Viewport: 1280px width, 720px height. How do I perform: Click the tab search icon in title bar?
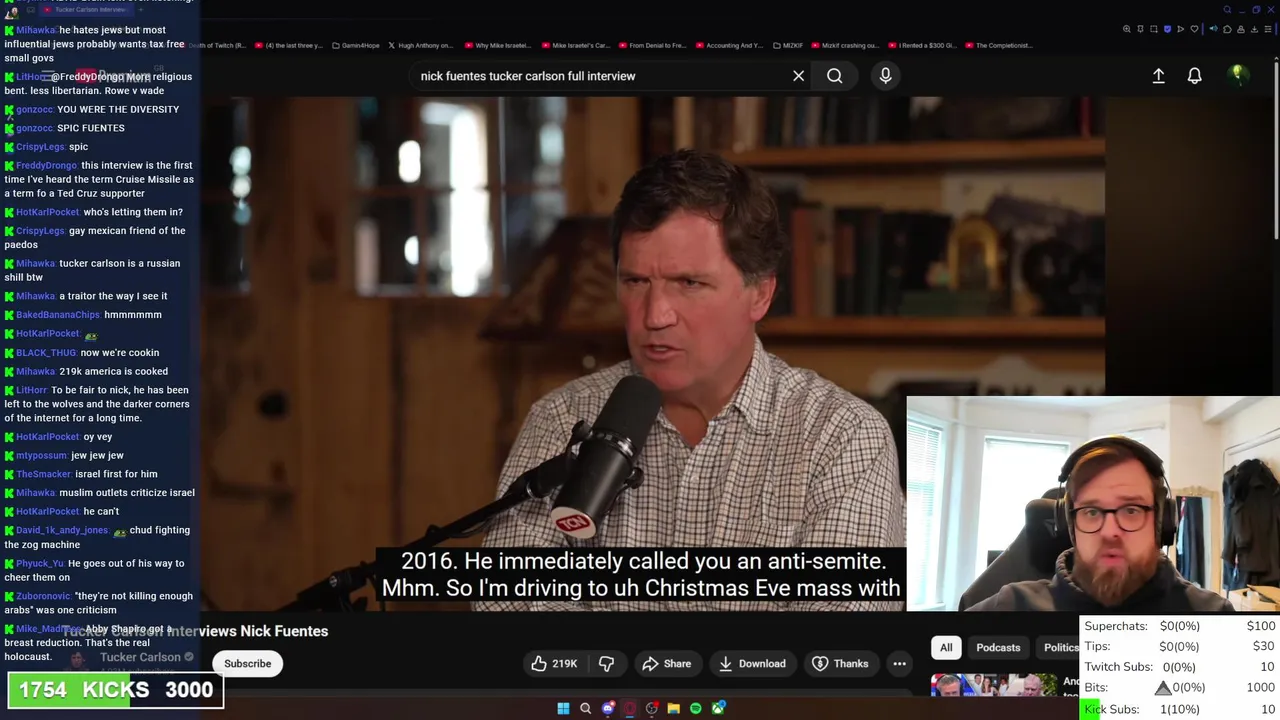pyautogui.click(x=1227, y=10)
